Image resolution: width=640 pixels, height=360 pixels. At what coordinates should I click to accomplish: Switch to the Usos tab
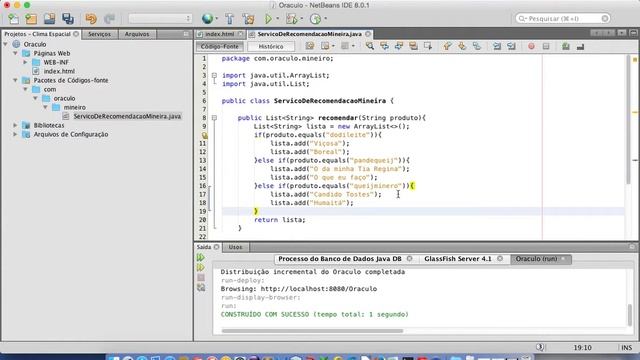235,247
